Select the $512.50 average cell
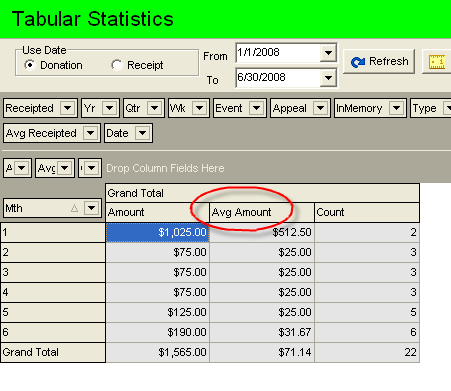451x391 pixels. pyautogui.click(x=262, y=232)
